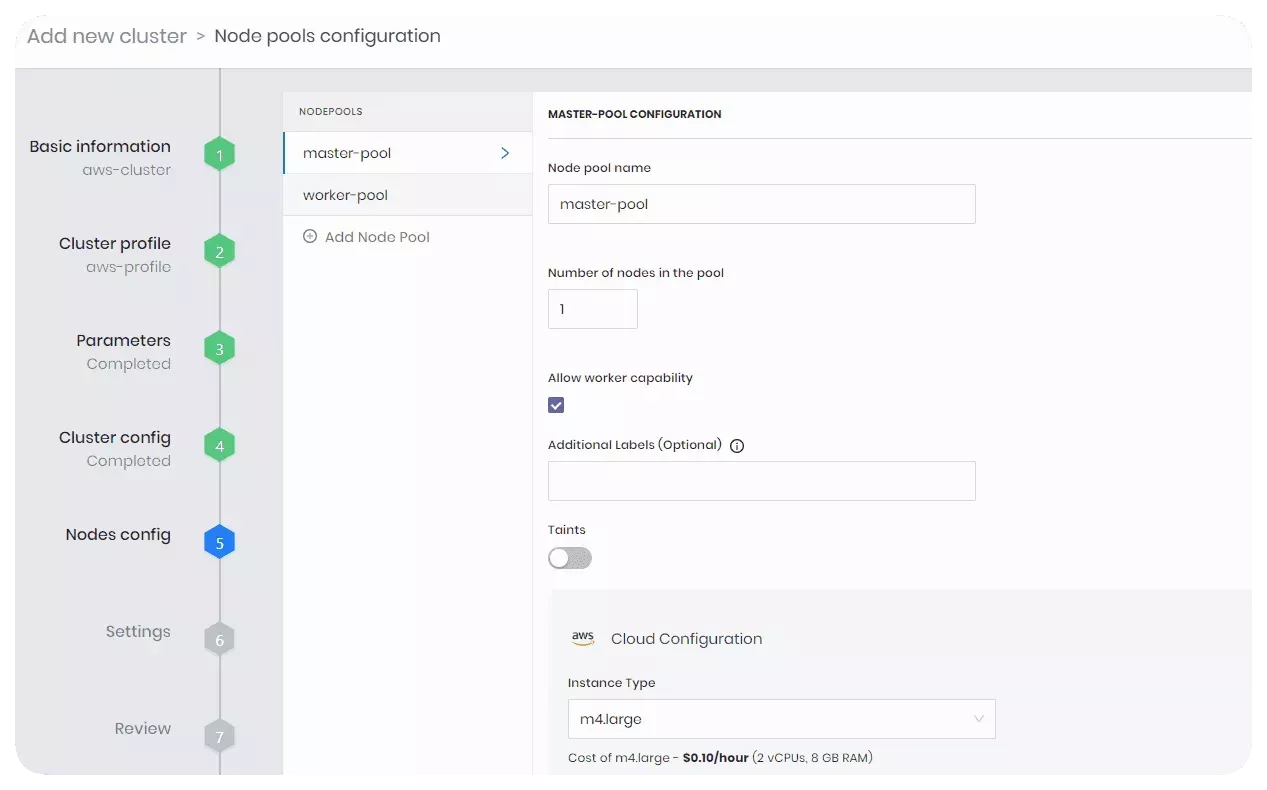The image size is (1267, 790).
Task: Click the Node pools configuration breadcrumb text
Action: [x=327, y=36]
